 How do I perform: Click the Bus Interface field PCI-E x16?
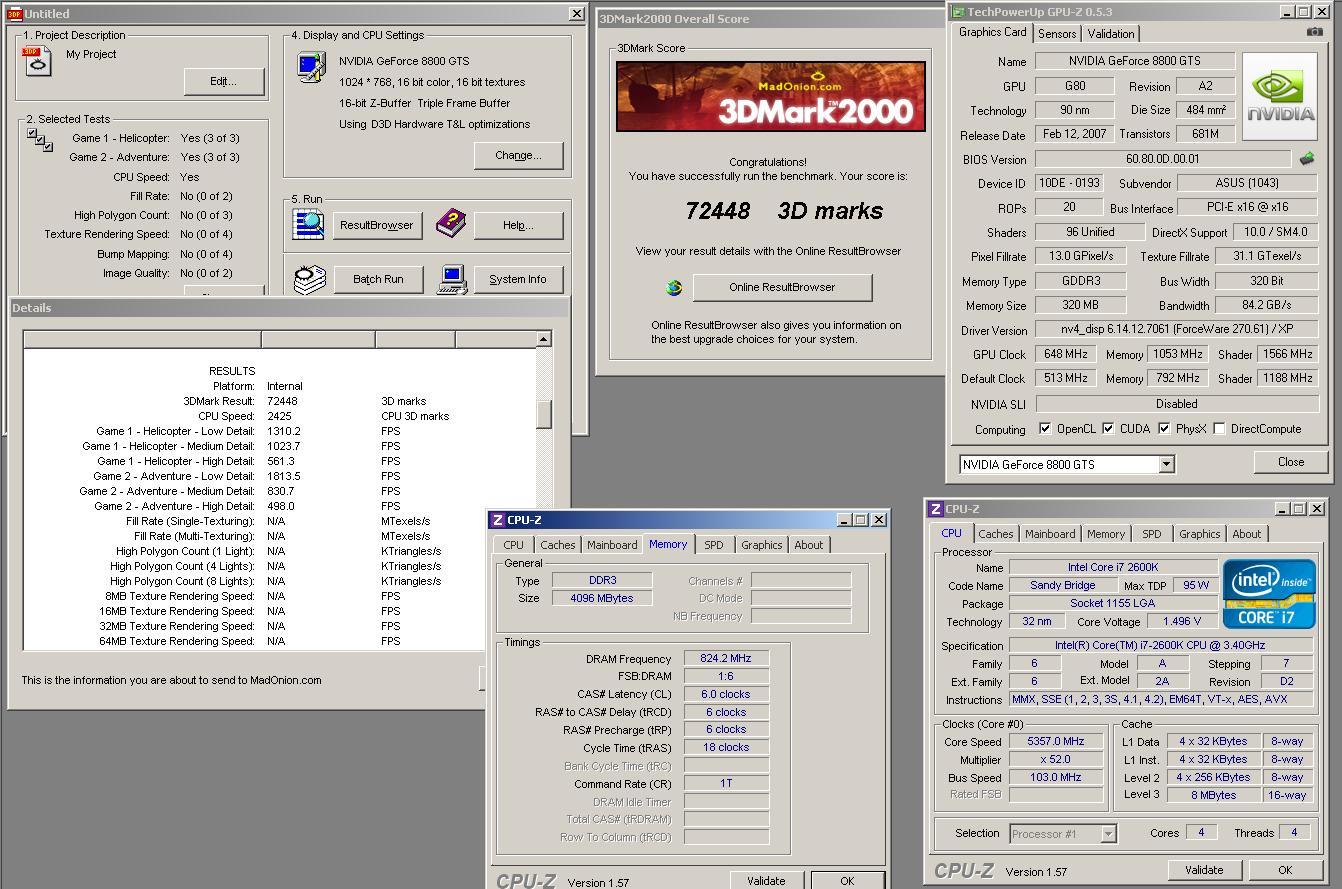(x=1247, y=207)
